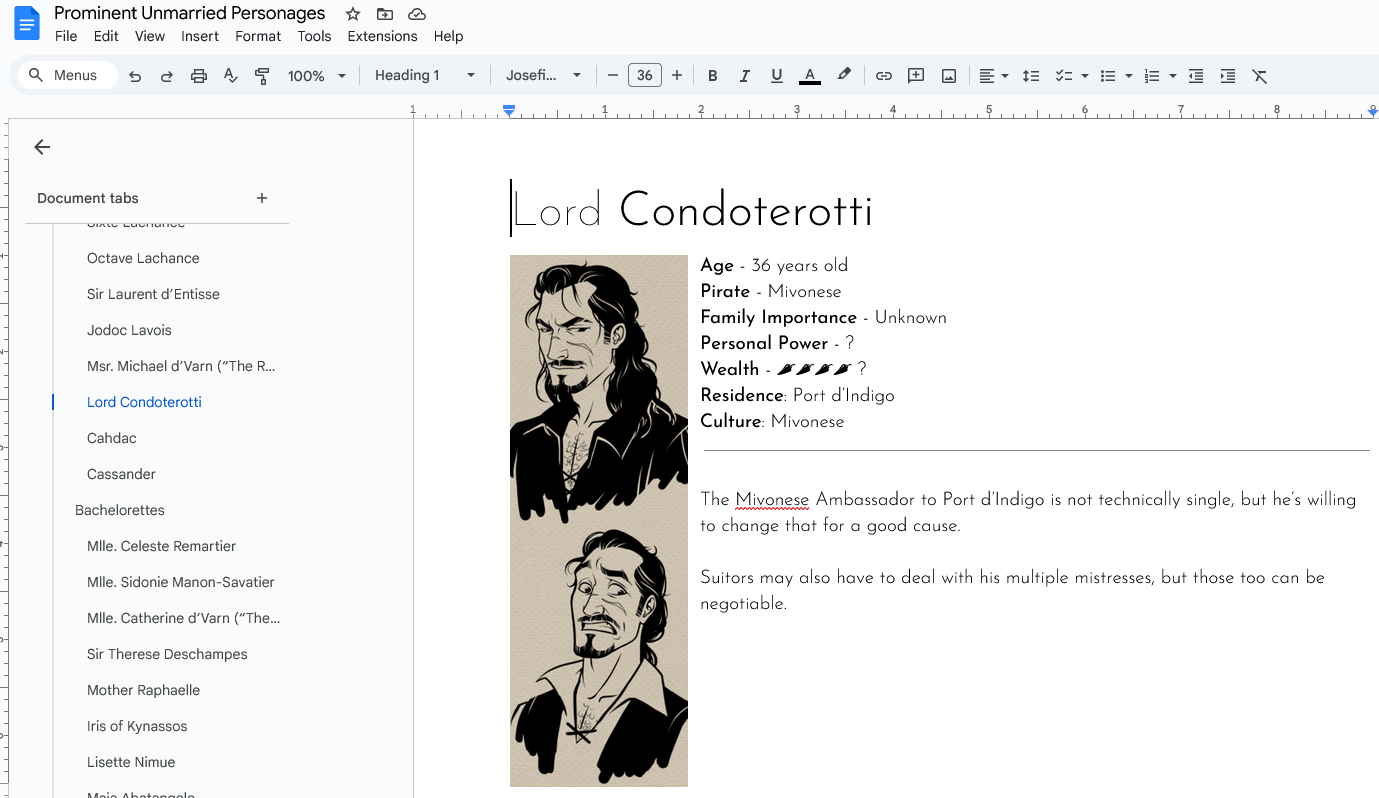Open the text color picker
1379x798 pixels.
tap(809, 76)
